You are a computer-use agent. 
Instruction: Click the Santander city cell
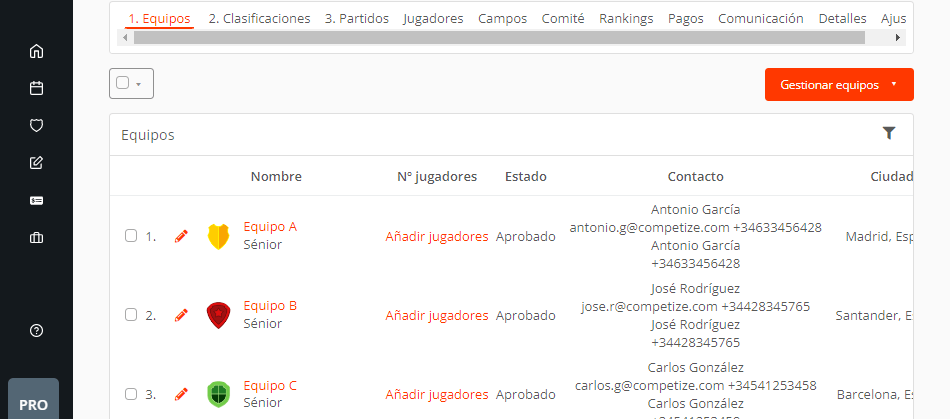point(874,315)
